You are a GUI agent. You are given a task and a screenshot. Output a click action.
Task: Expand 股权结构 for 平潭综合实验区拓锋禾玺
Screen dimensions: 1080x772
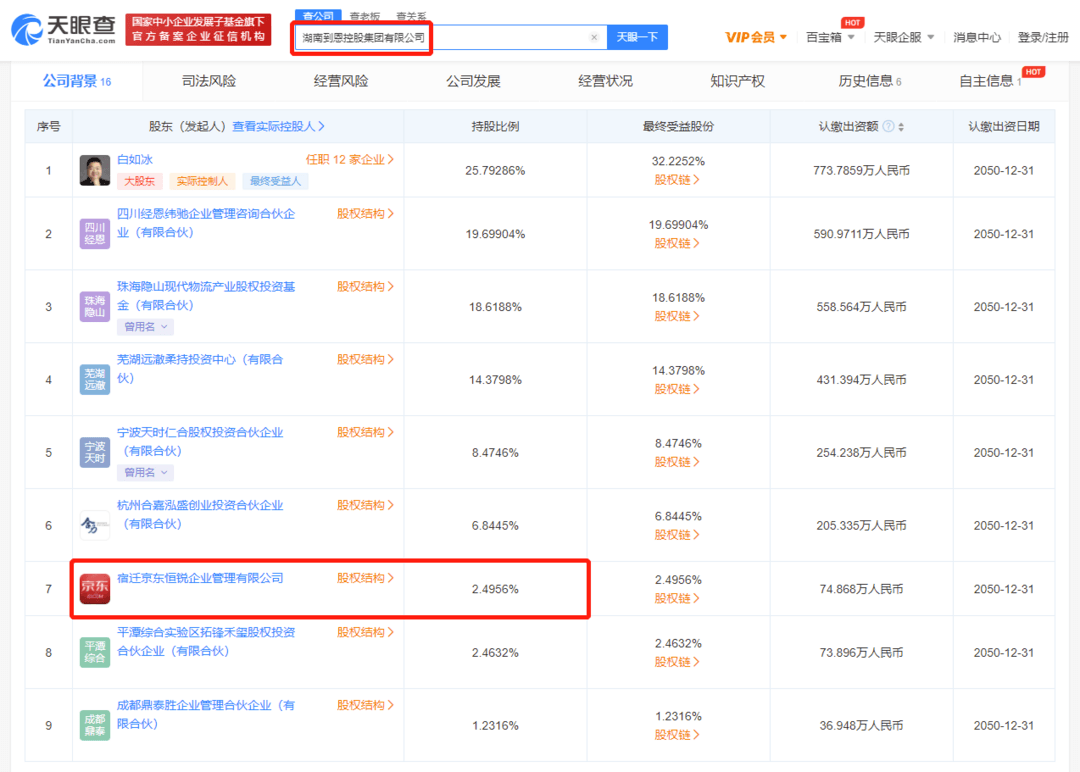[365, 632]
